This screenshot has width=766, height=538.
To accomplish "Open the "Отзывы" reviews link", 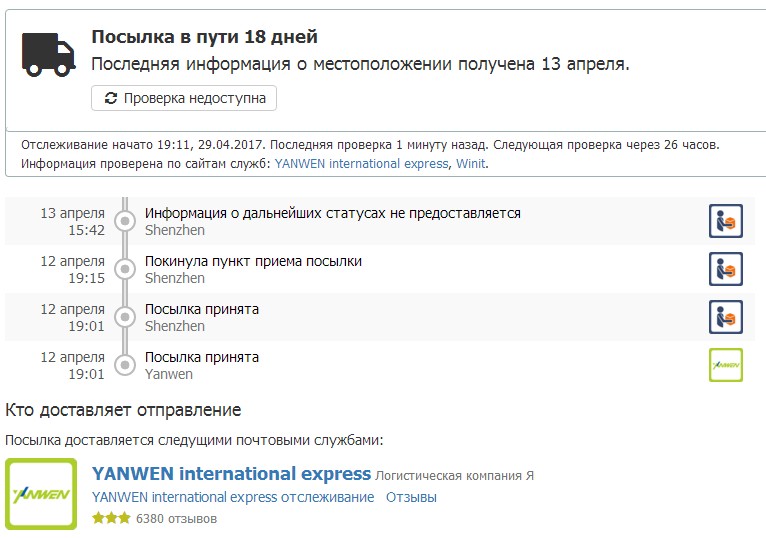I will click(x=411, y=497).
